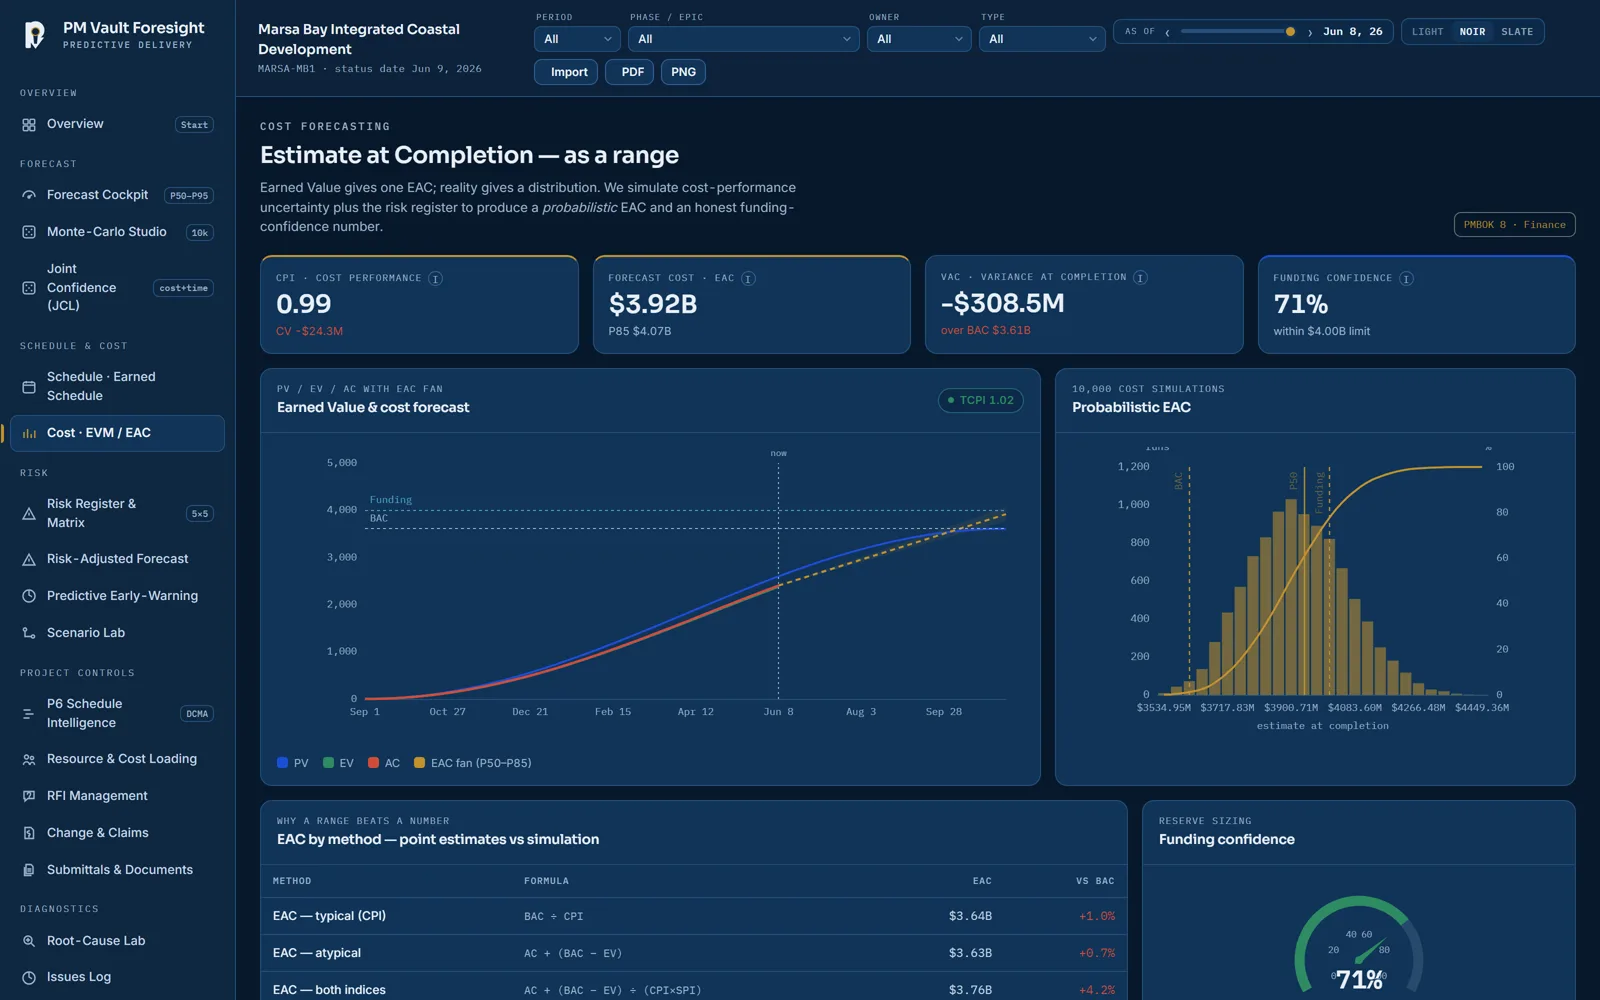
Task: Toggle the EAC fan (P50–P85) legend series
Action: coord(473,763)
